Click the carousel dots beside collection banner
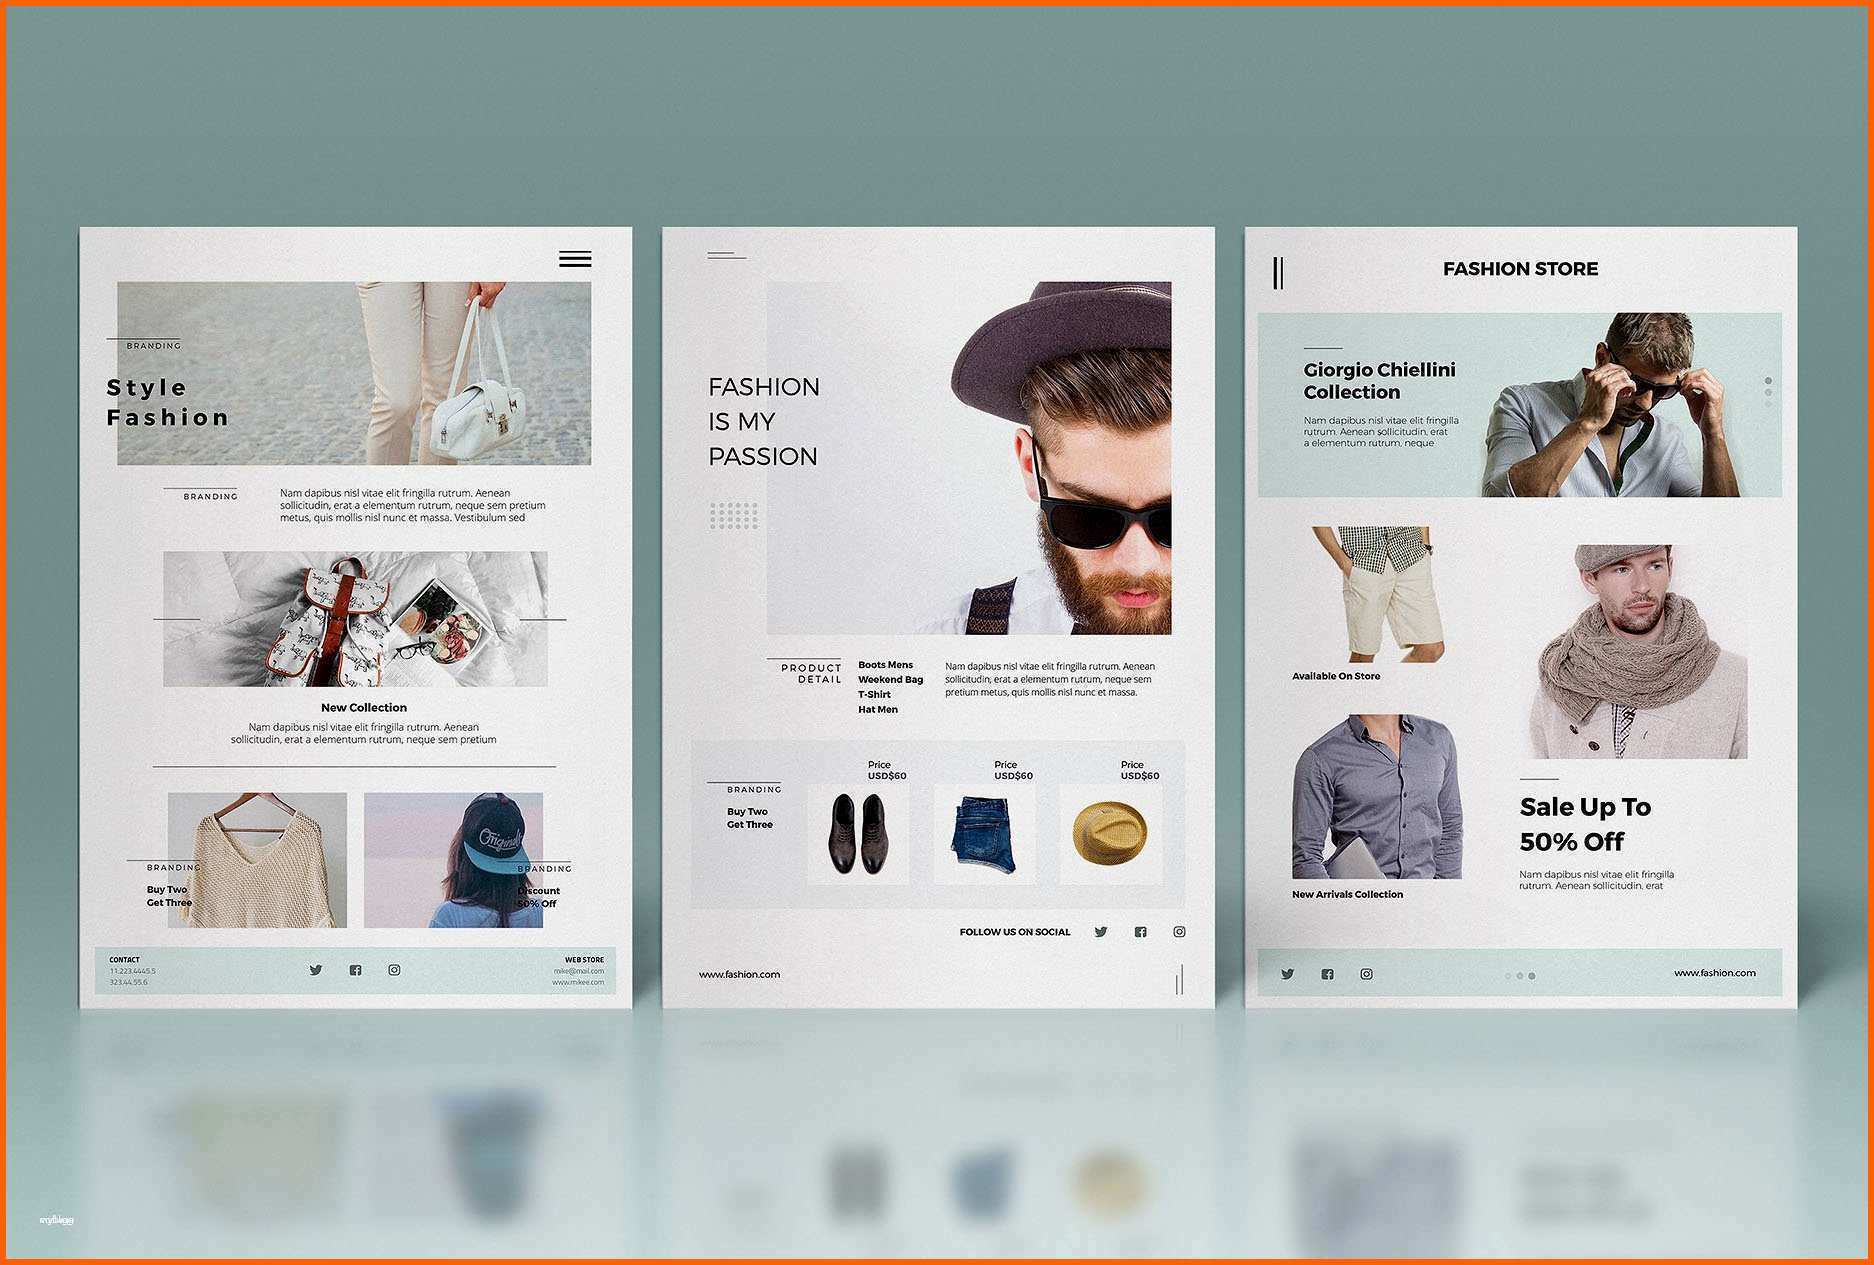 1768,392
